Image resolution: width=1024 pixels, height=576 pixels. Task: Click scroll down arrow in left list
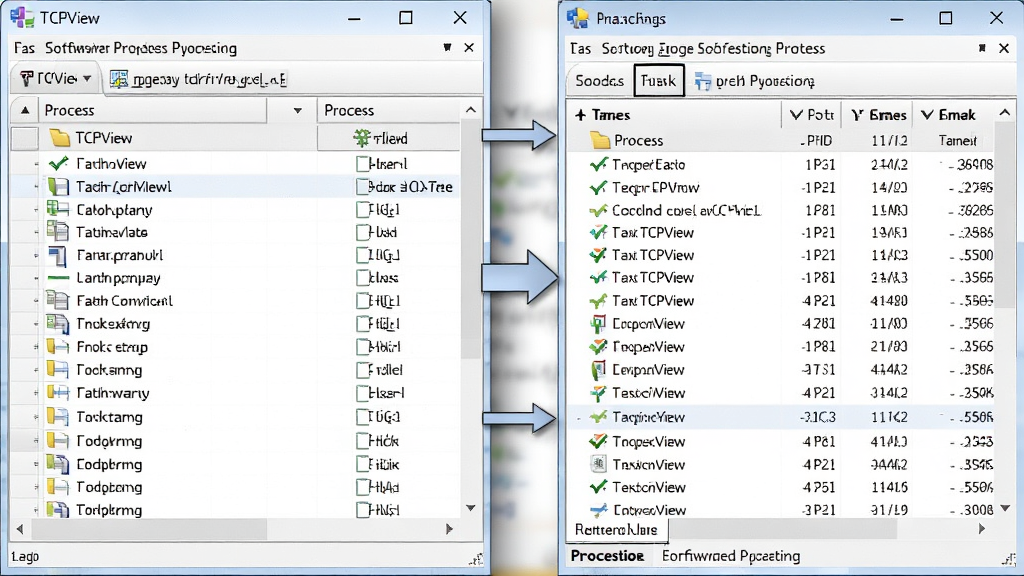(470, 508)
